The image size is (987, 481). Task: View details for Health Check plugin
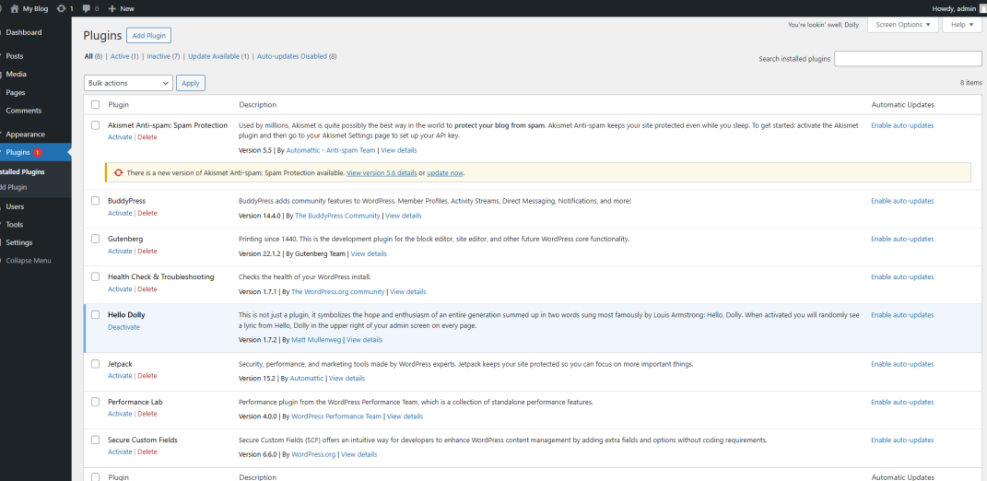point(408,291)
